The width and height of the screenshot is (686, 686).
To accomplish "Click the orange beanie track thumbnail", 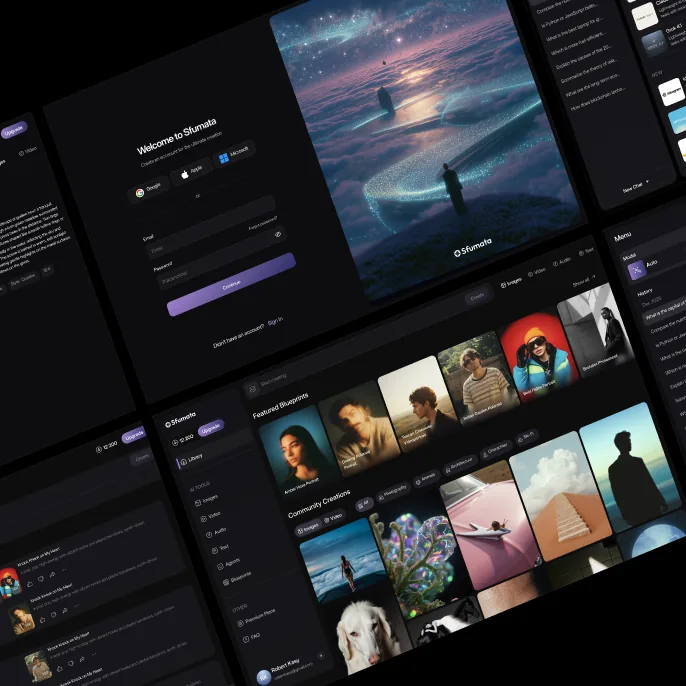I will (10, 583).
